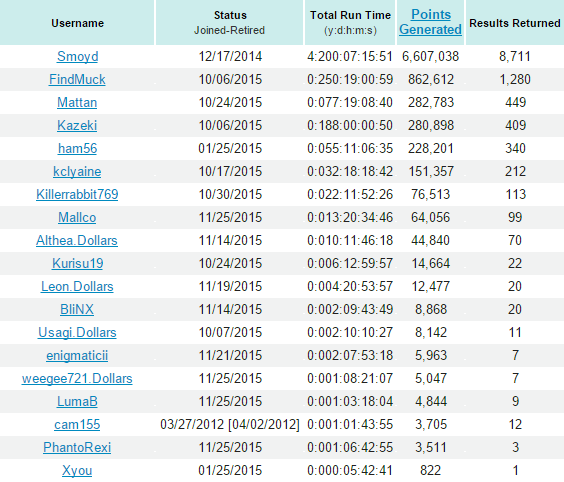Click the Mattan username link
The width and height of the screenshot is (564, 482).
tap(77, 103)
